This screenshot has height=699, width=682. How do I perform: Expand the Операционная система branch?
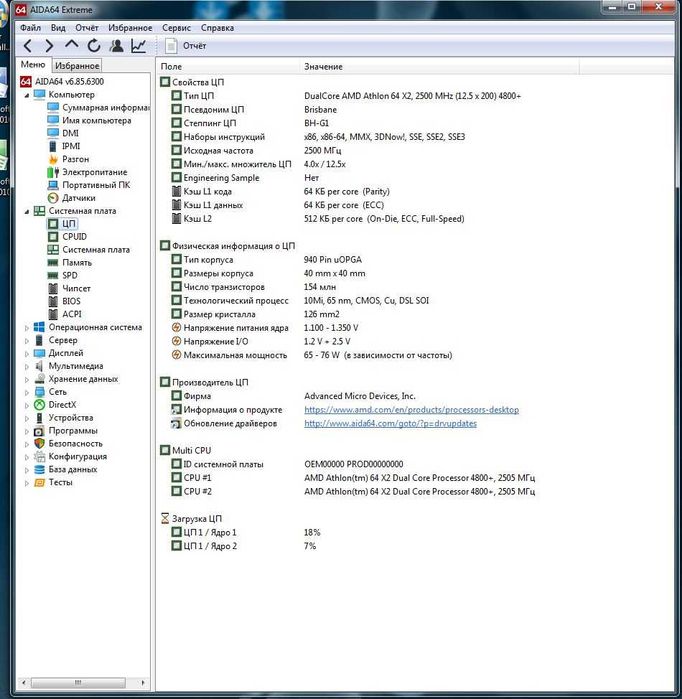pyautogui.click(x=27, y=328)
